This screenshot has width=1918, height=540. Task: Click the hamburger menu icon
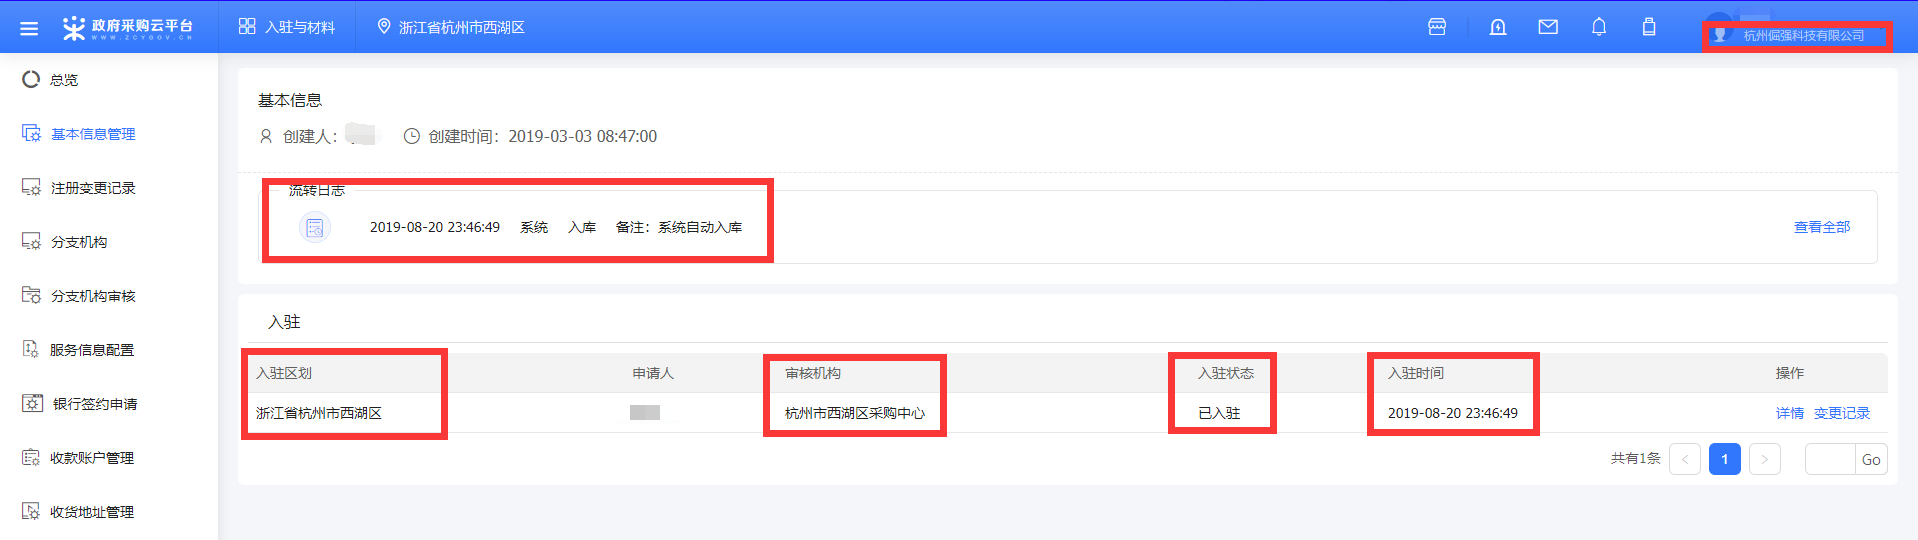coord(29,28)
